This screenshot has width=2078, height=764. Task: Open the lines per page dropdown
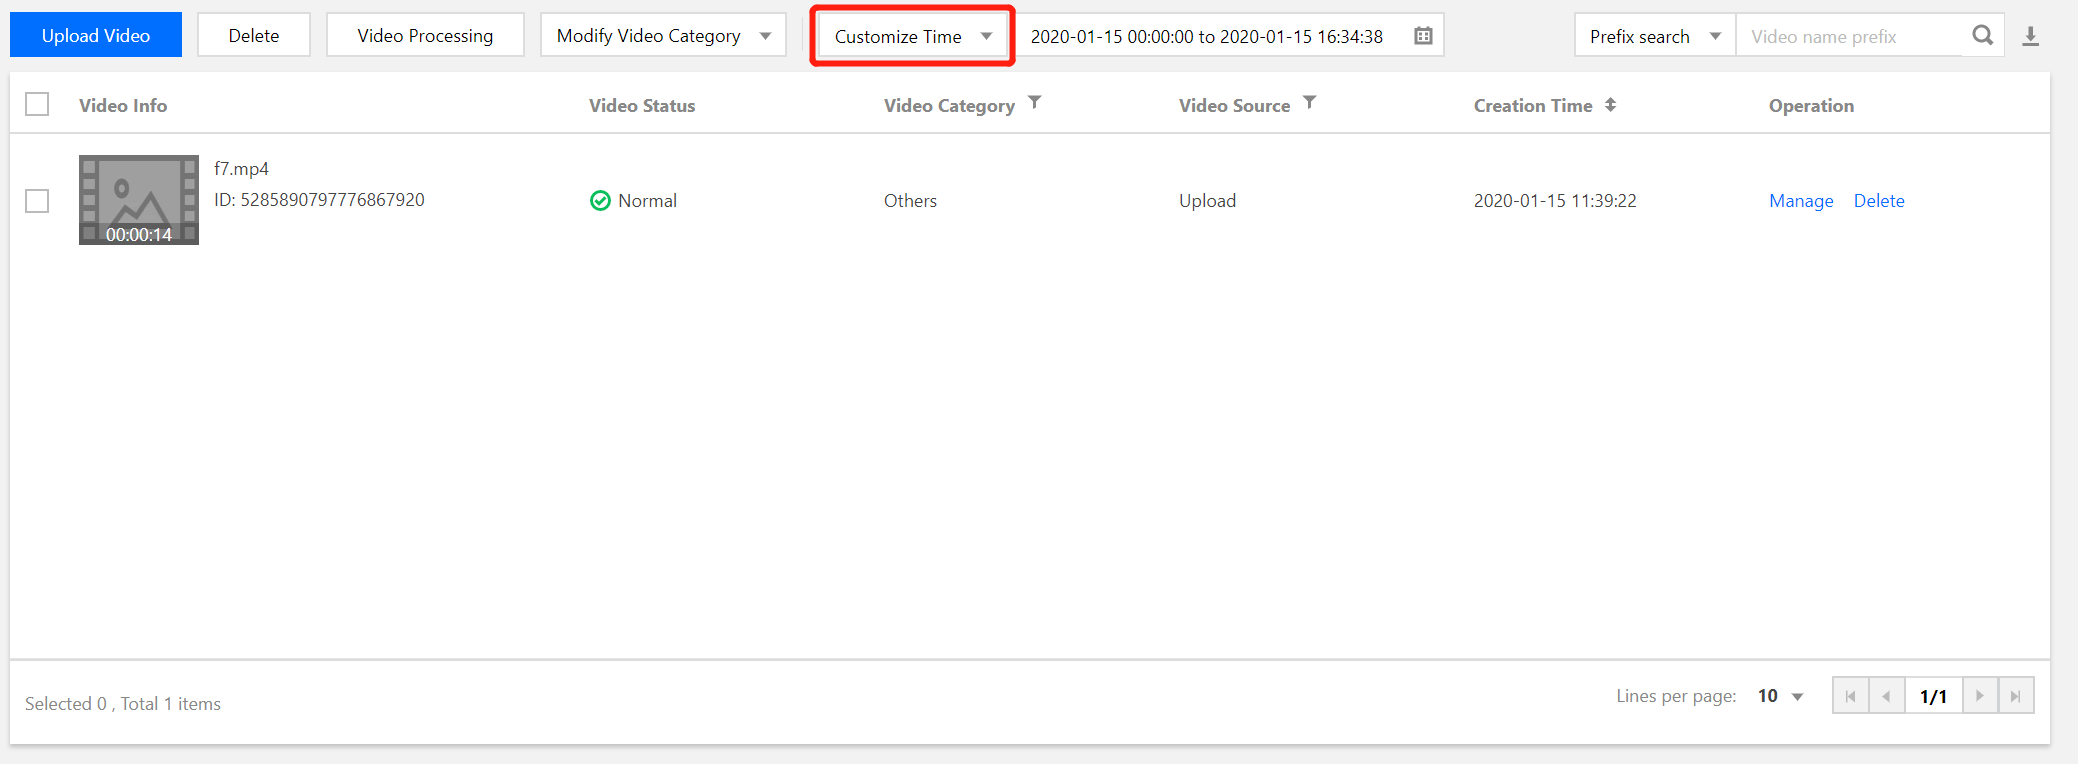[x=1781, y=696]
